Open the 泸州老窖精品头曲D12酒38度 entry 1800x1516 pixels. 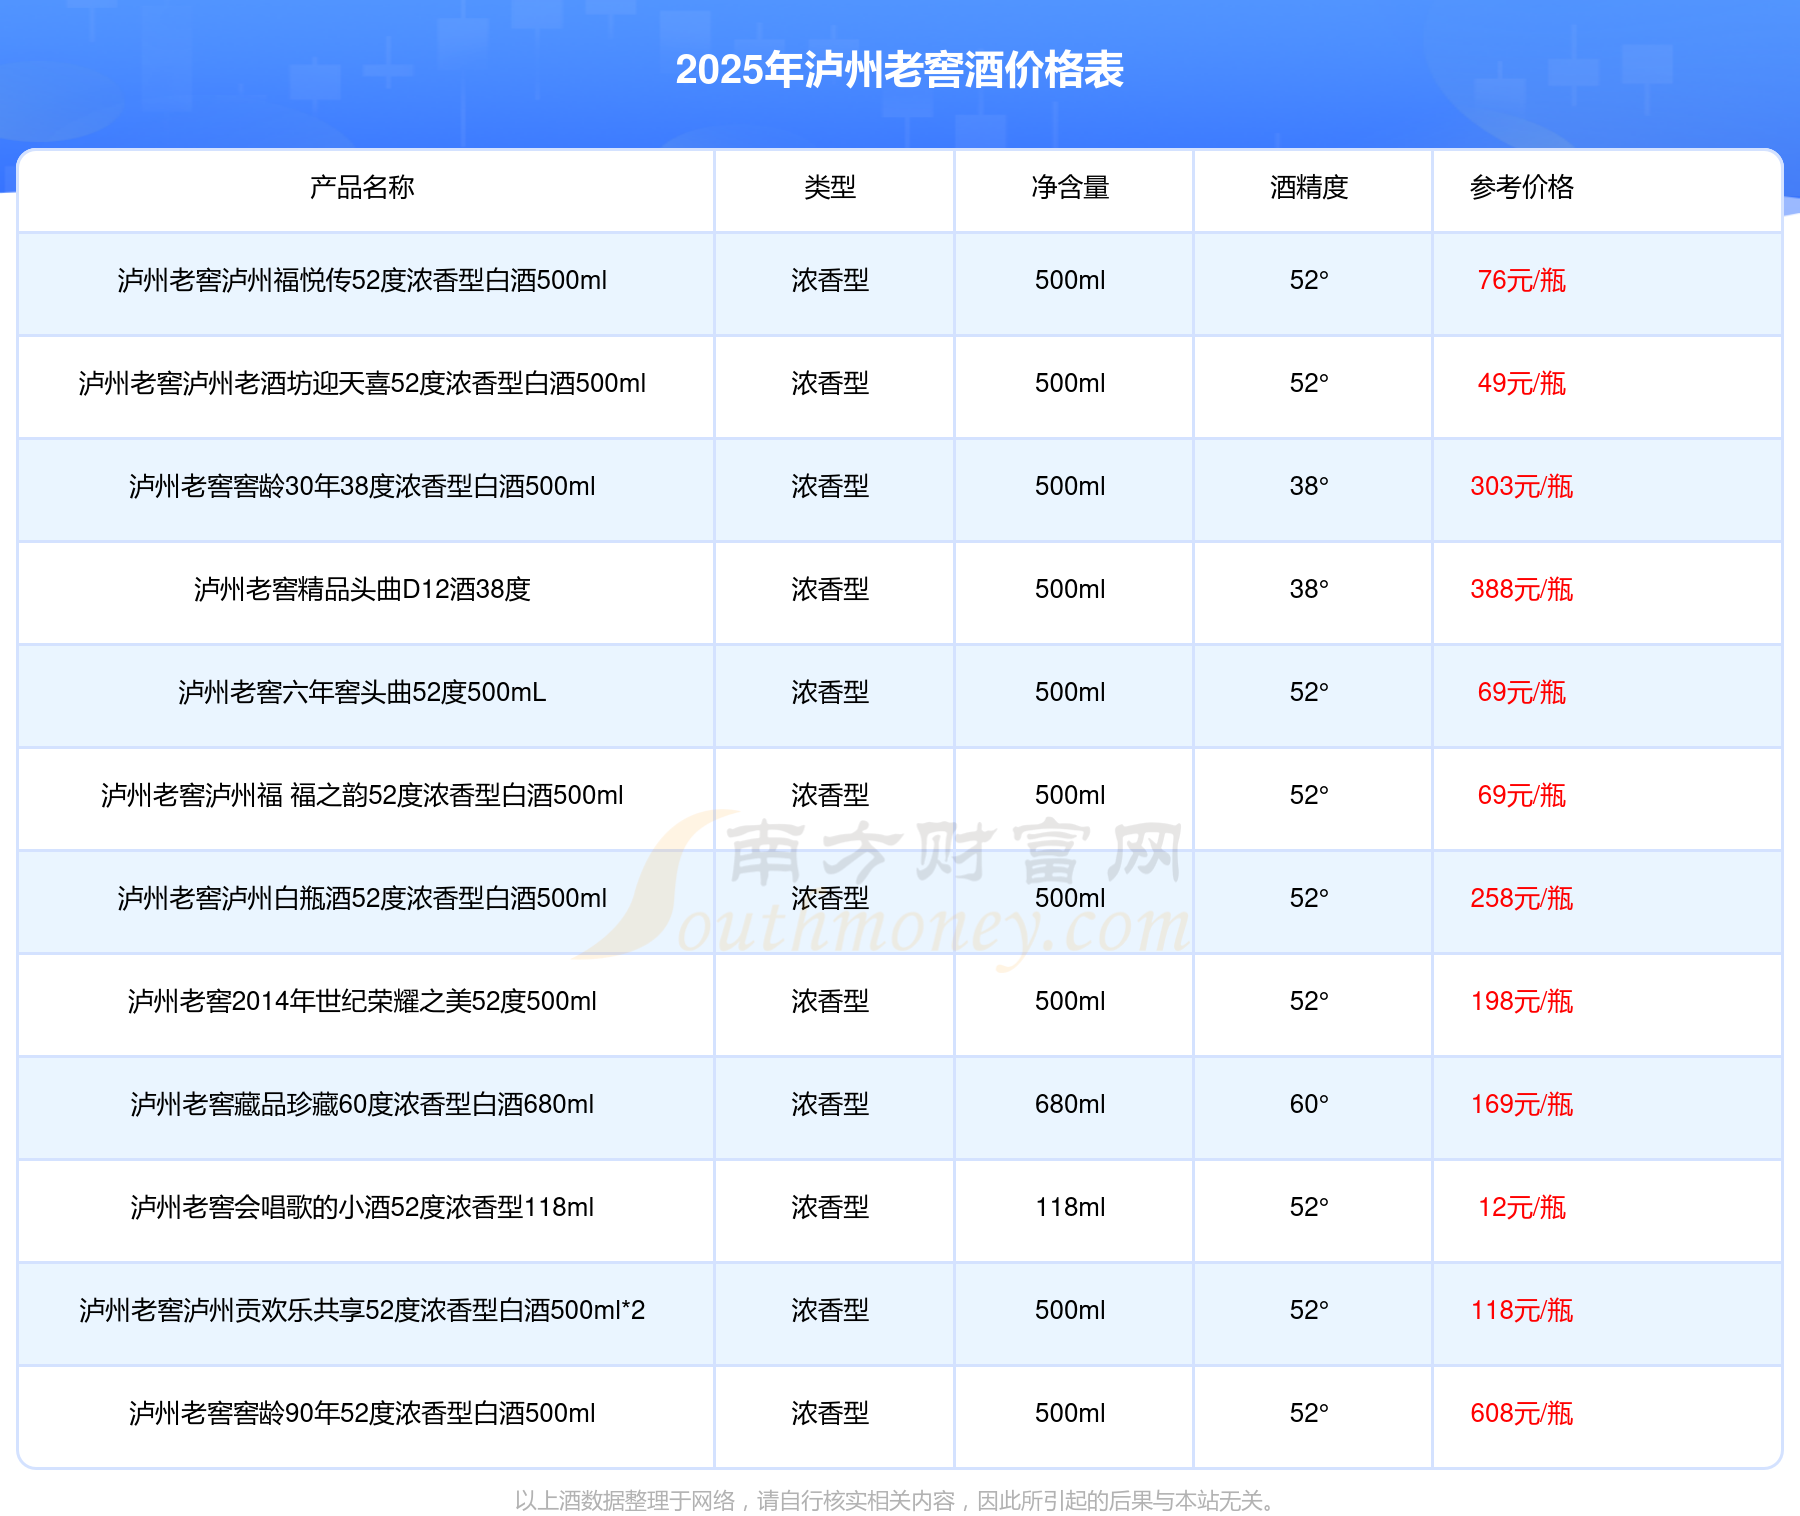click(362, 590)
